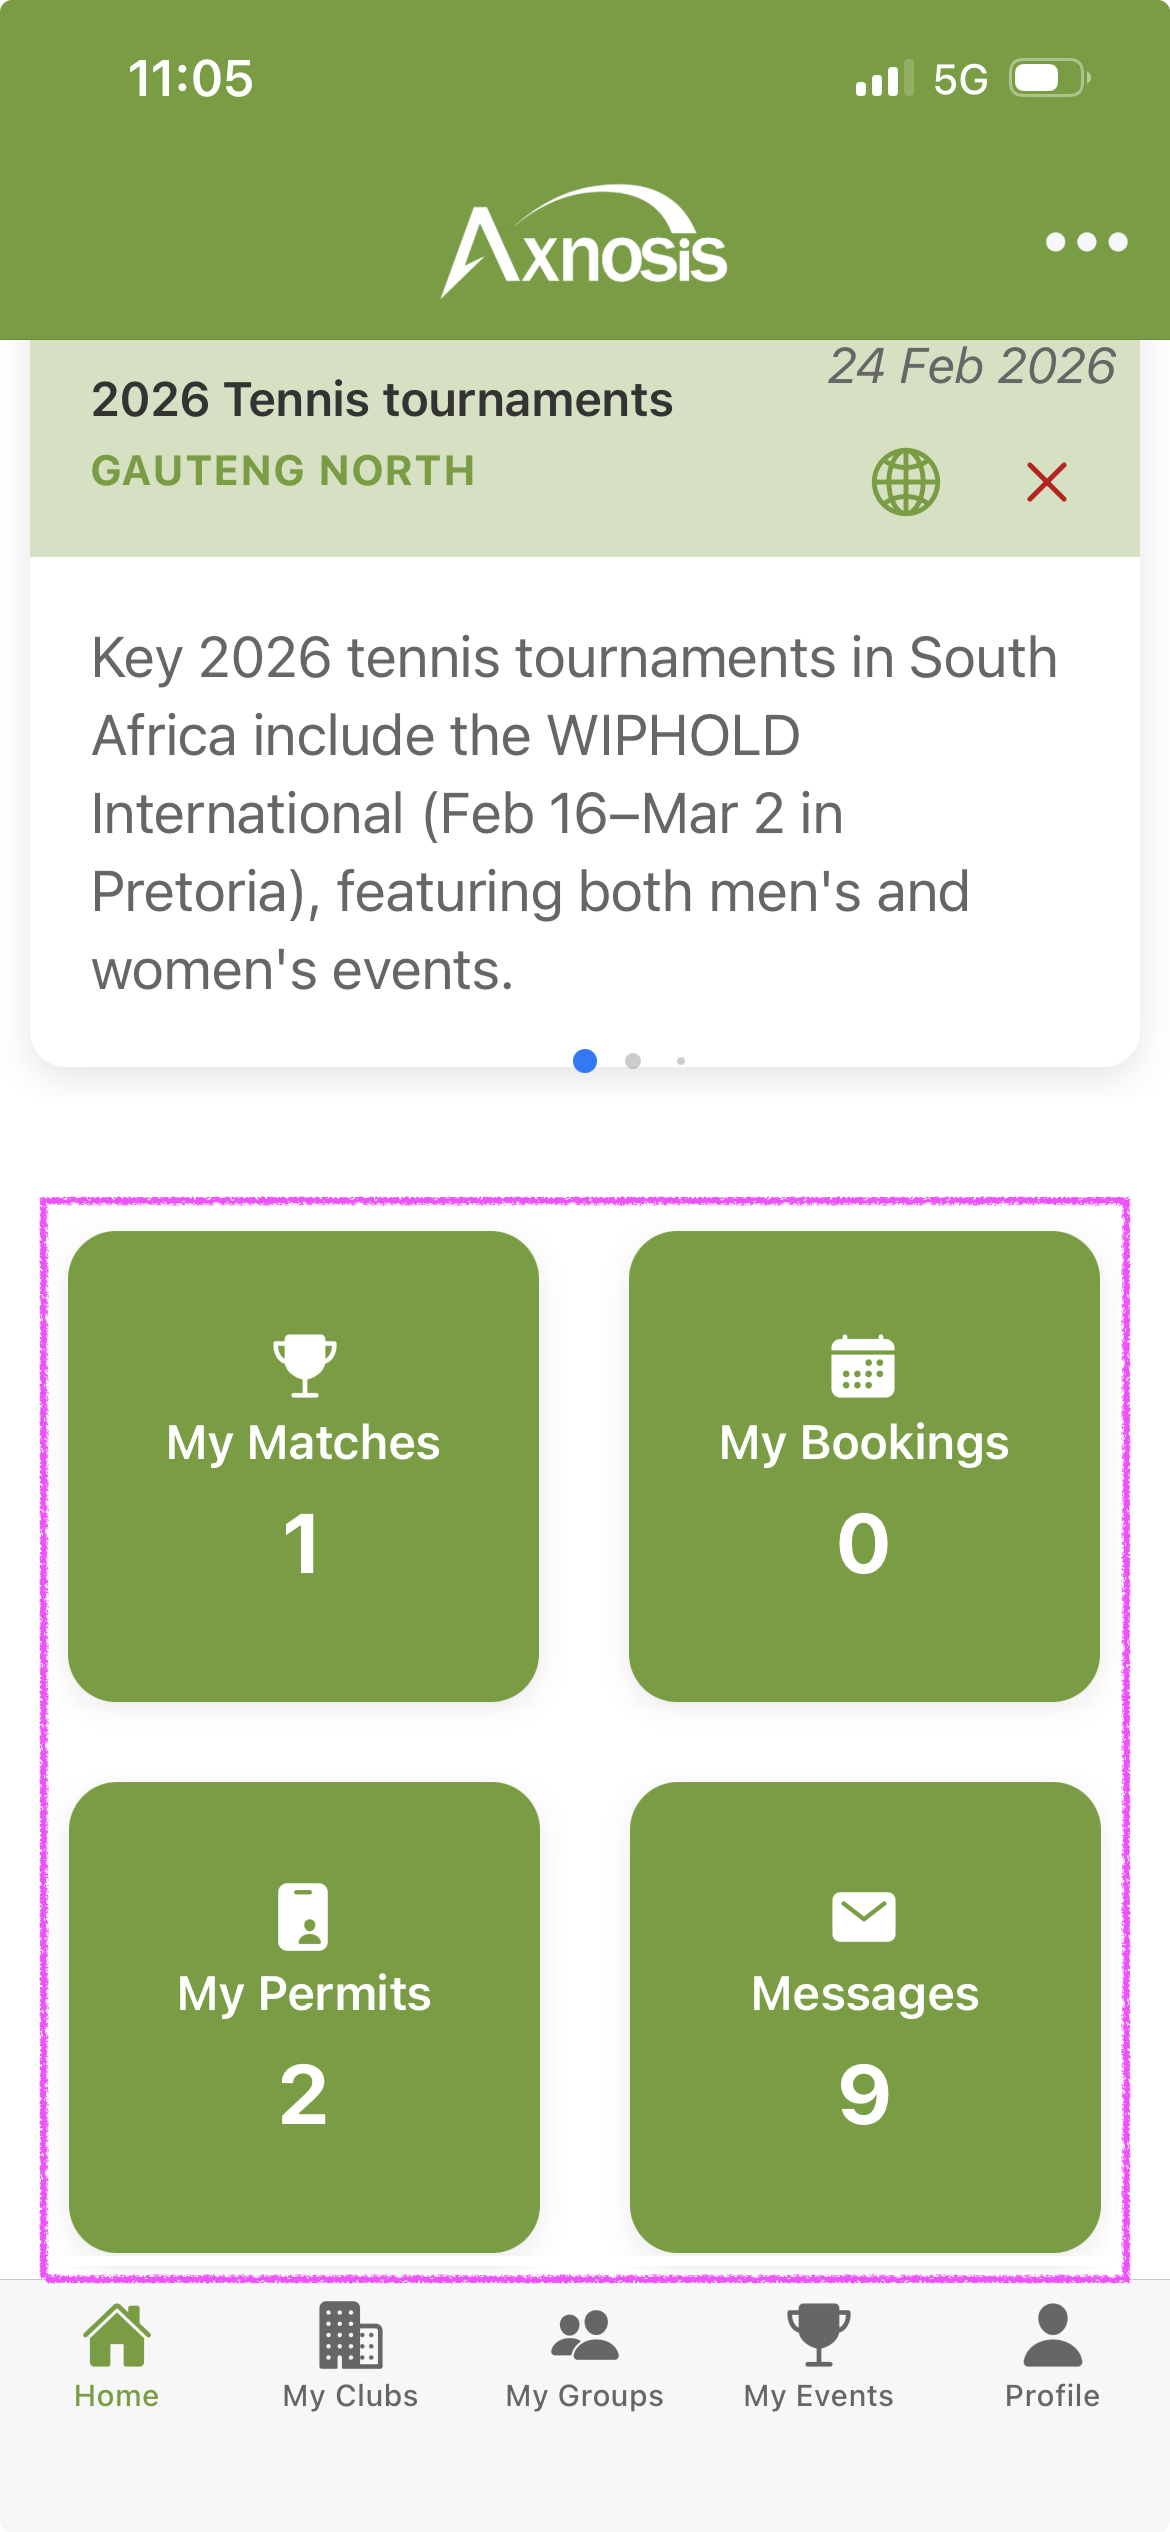Open the My Groups tab
This screenshot has height=2532, width=1170.
tap(584, 2356)
